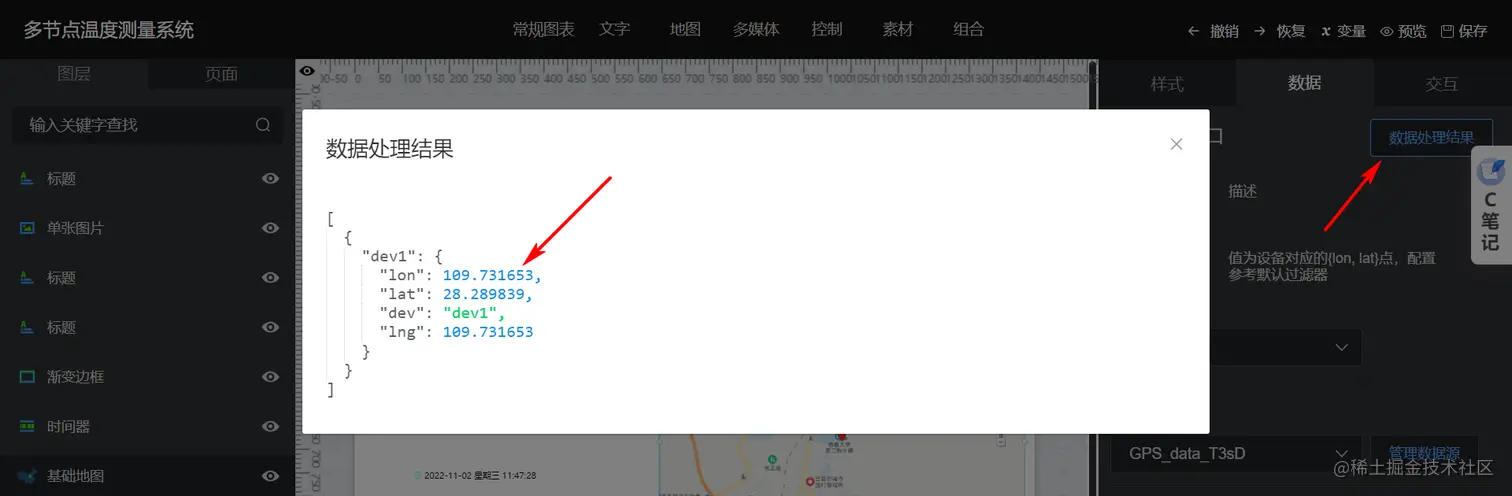Click 预览 preview button

pyautogui.click(x=1403, y=31)
